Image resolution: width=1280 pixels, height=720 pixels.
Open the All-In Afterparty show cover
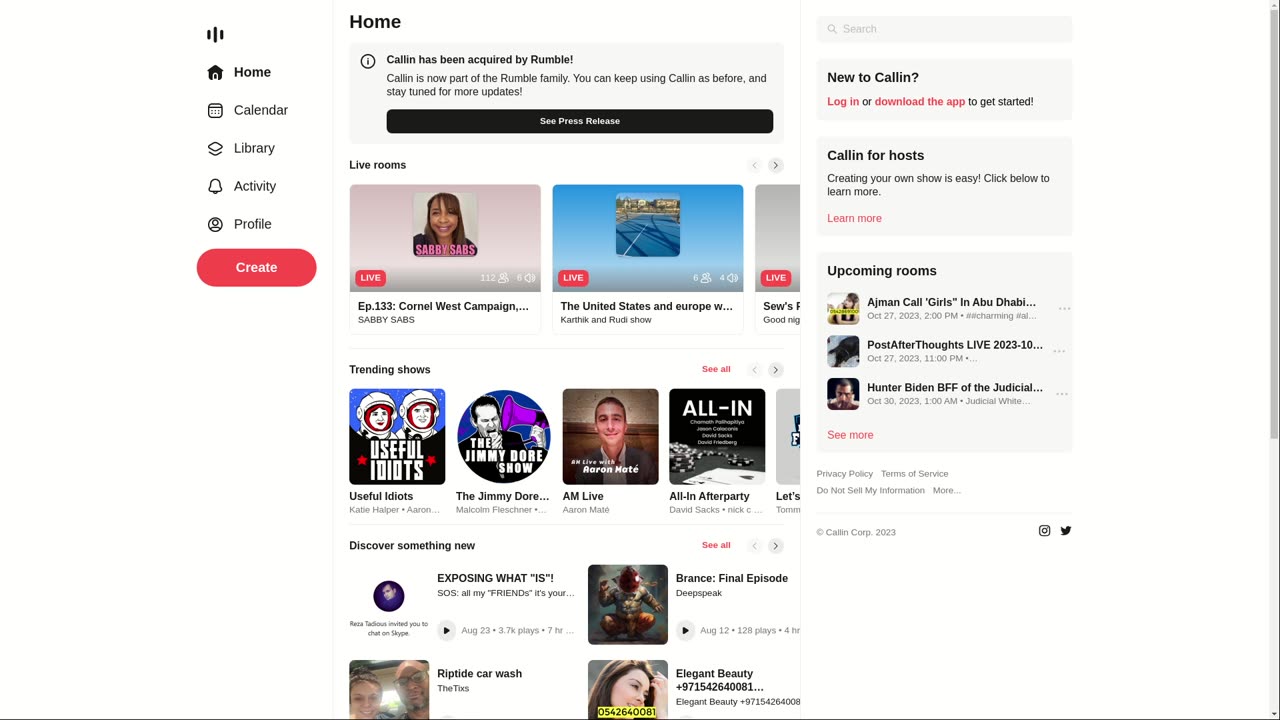(x=717, y=437)
